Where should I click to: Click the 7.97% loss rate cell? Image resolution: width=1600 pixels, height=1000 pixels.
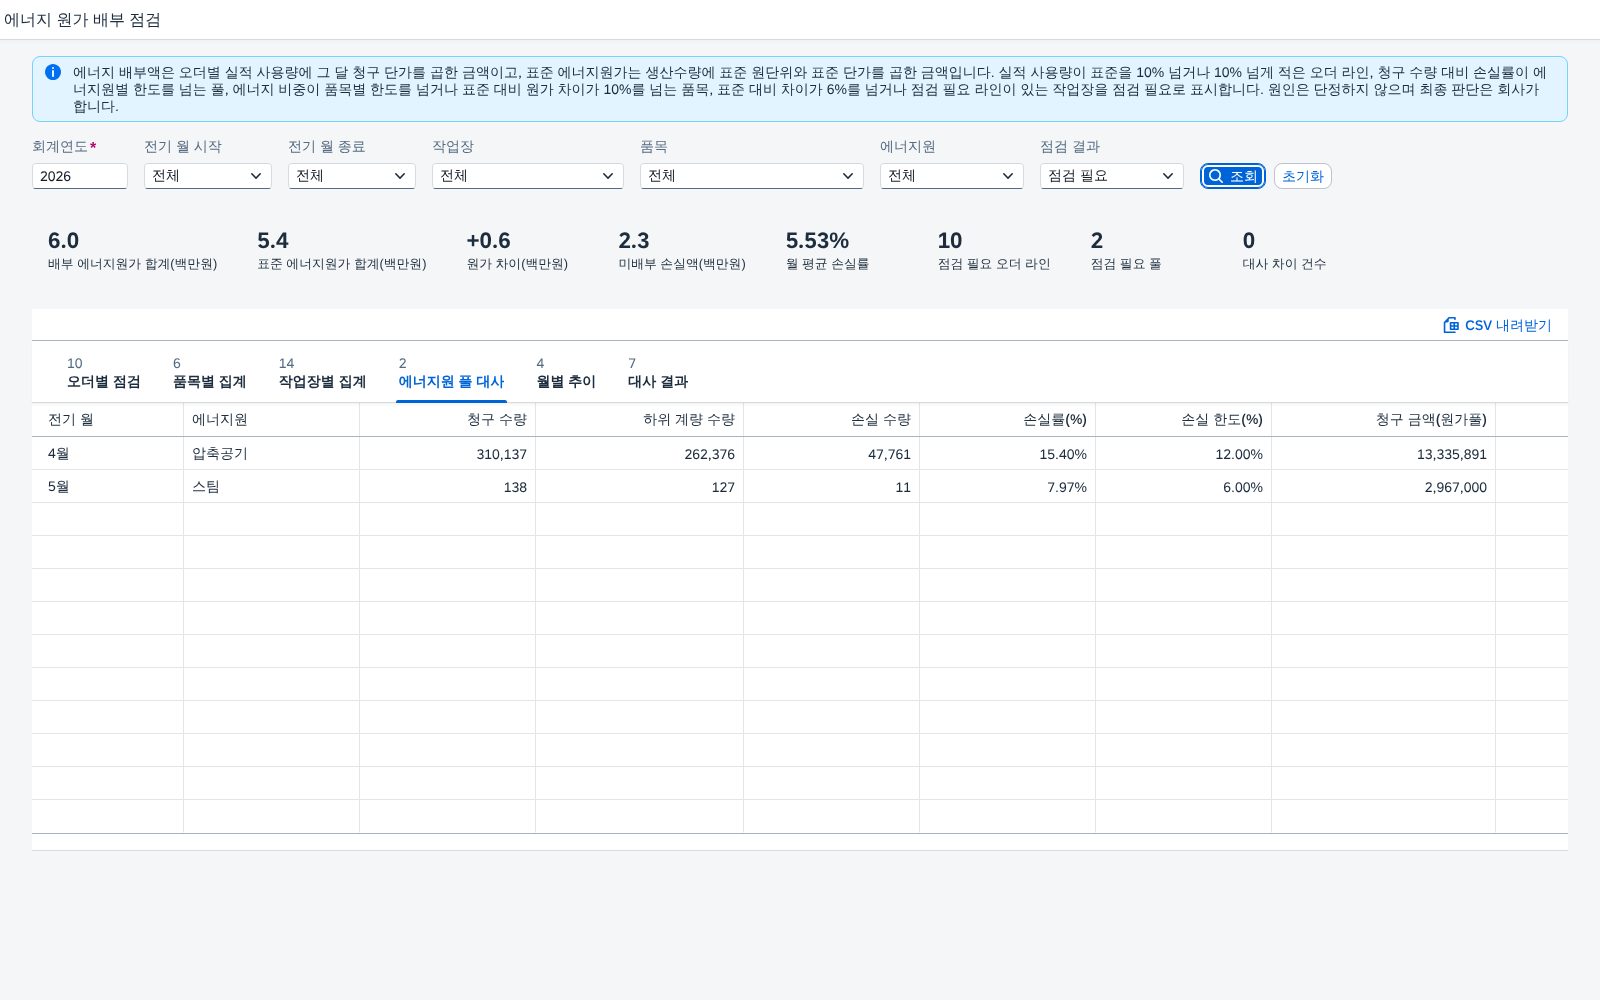1008,487
